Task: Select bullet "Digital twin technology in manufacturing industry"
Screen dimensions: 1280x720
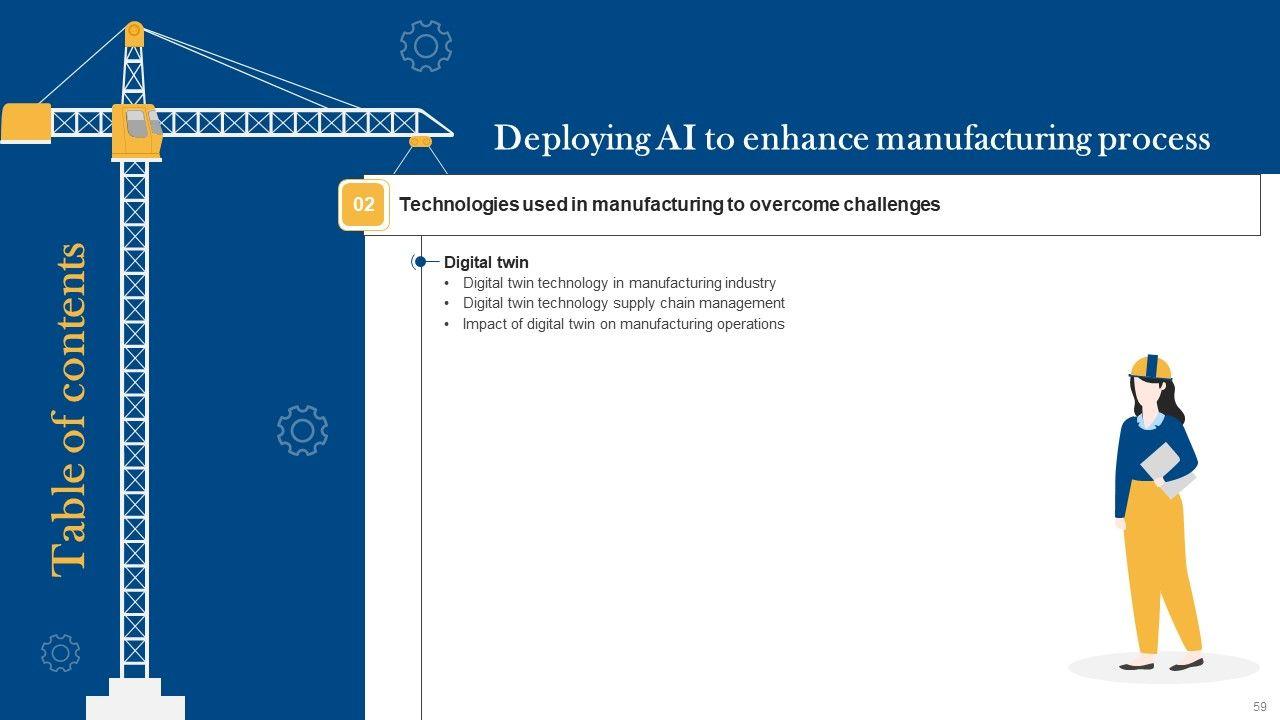Action: 619,283
